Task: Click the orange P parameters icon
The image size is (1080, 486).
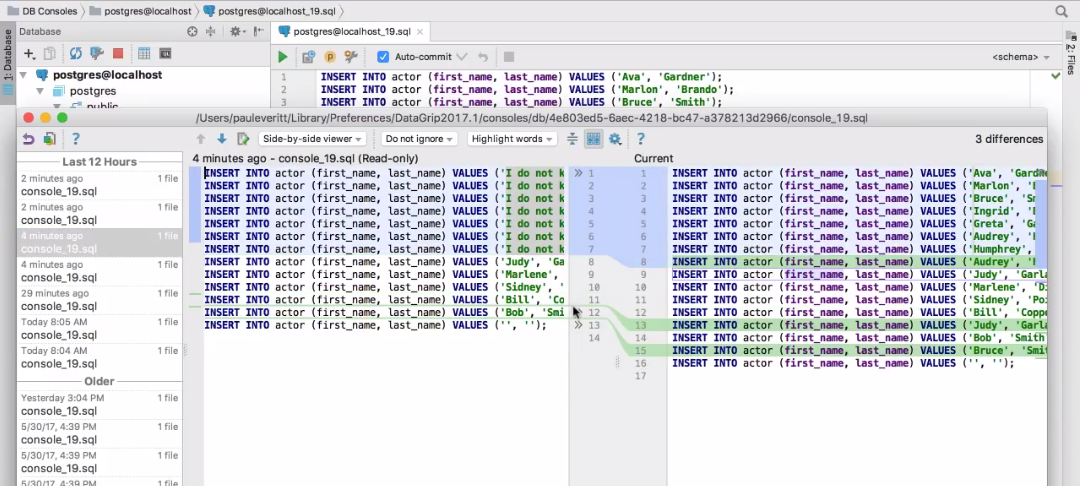Action: (x=330, y=57)
